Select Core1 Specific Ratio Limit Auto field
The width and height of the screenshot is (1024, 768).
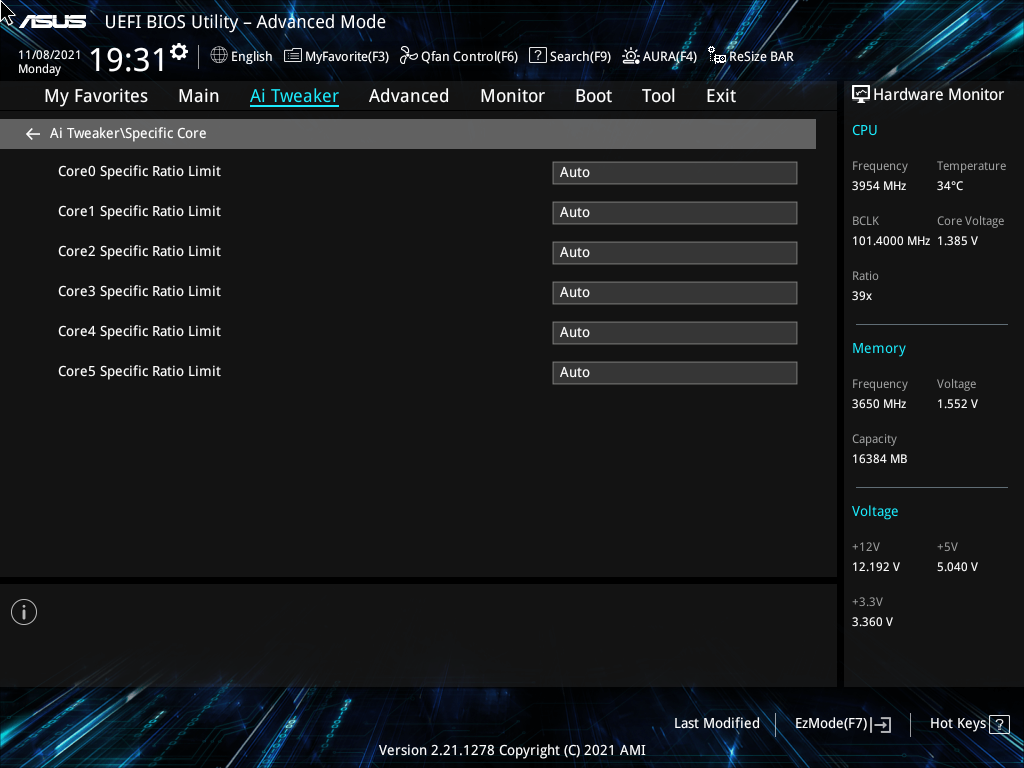click(x=675, y=213)
